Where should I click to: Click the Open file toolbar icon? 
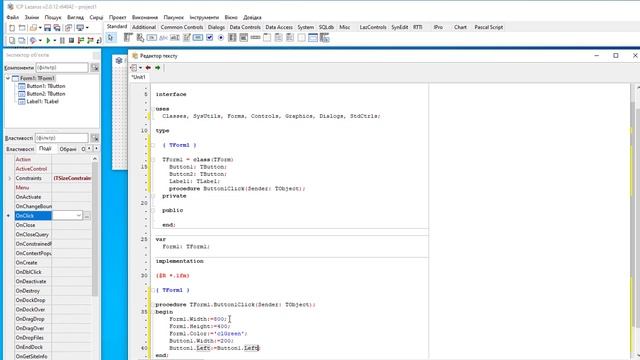pos(33,28)
